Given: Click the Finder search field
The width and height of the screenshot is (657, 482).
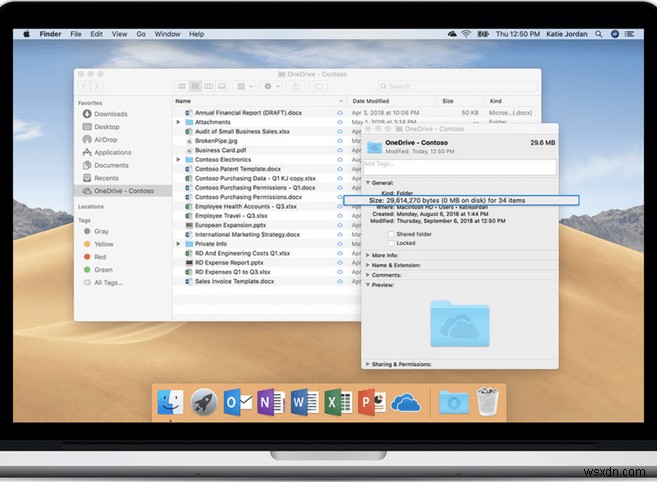Looking at the screenshot, I should point(457,86).
